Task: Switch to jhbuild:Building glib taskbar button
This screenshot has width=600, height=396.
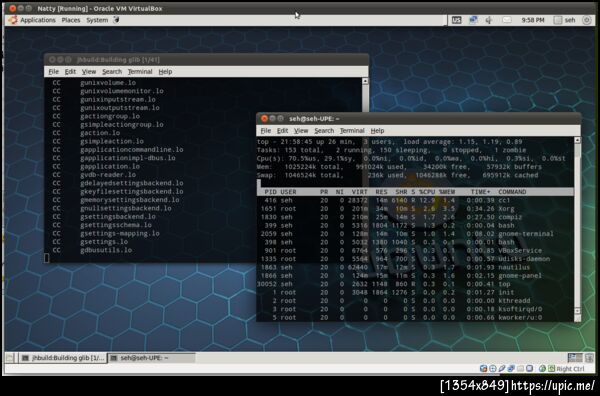Action: click(63, 358)
